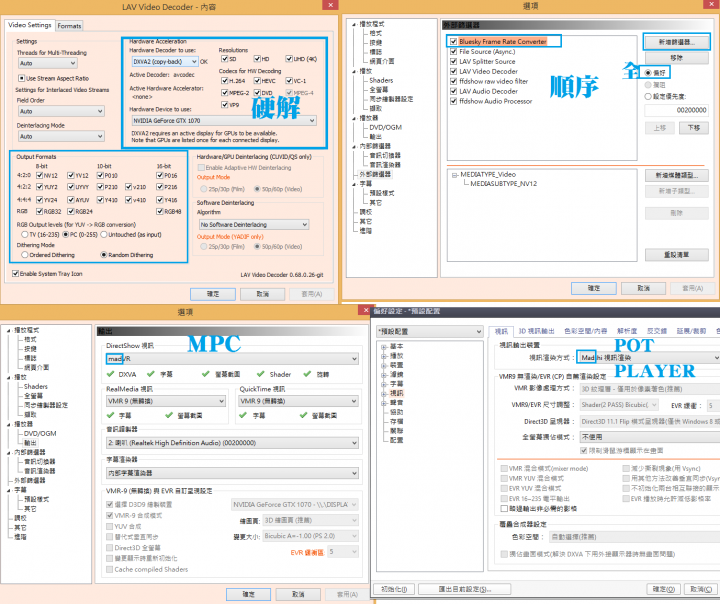Select Shaders in the MPC output options tree
The image size is (720, 604).
click(36, 386)
